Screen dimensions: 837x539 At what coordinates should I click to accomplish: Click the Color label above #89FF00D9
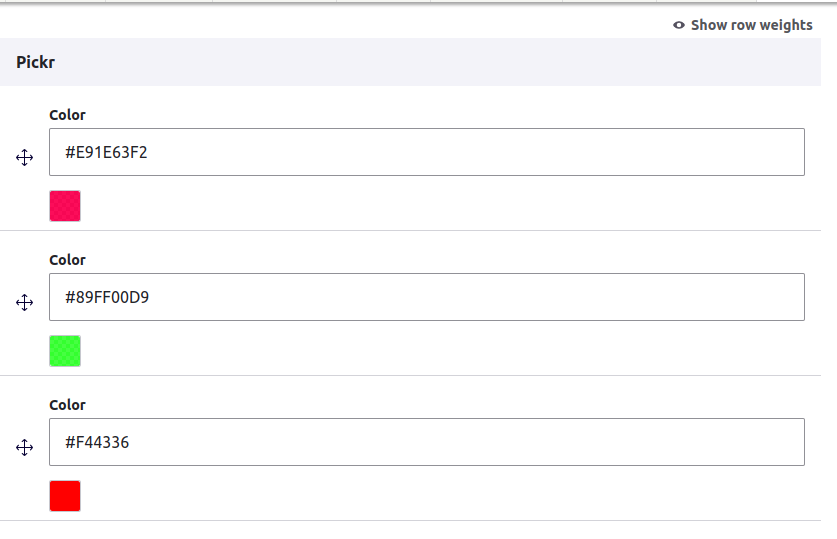67,260
